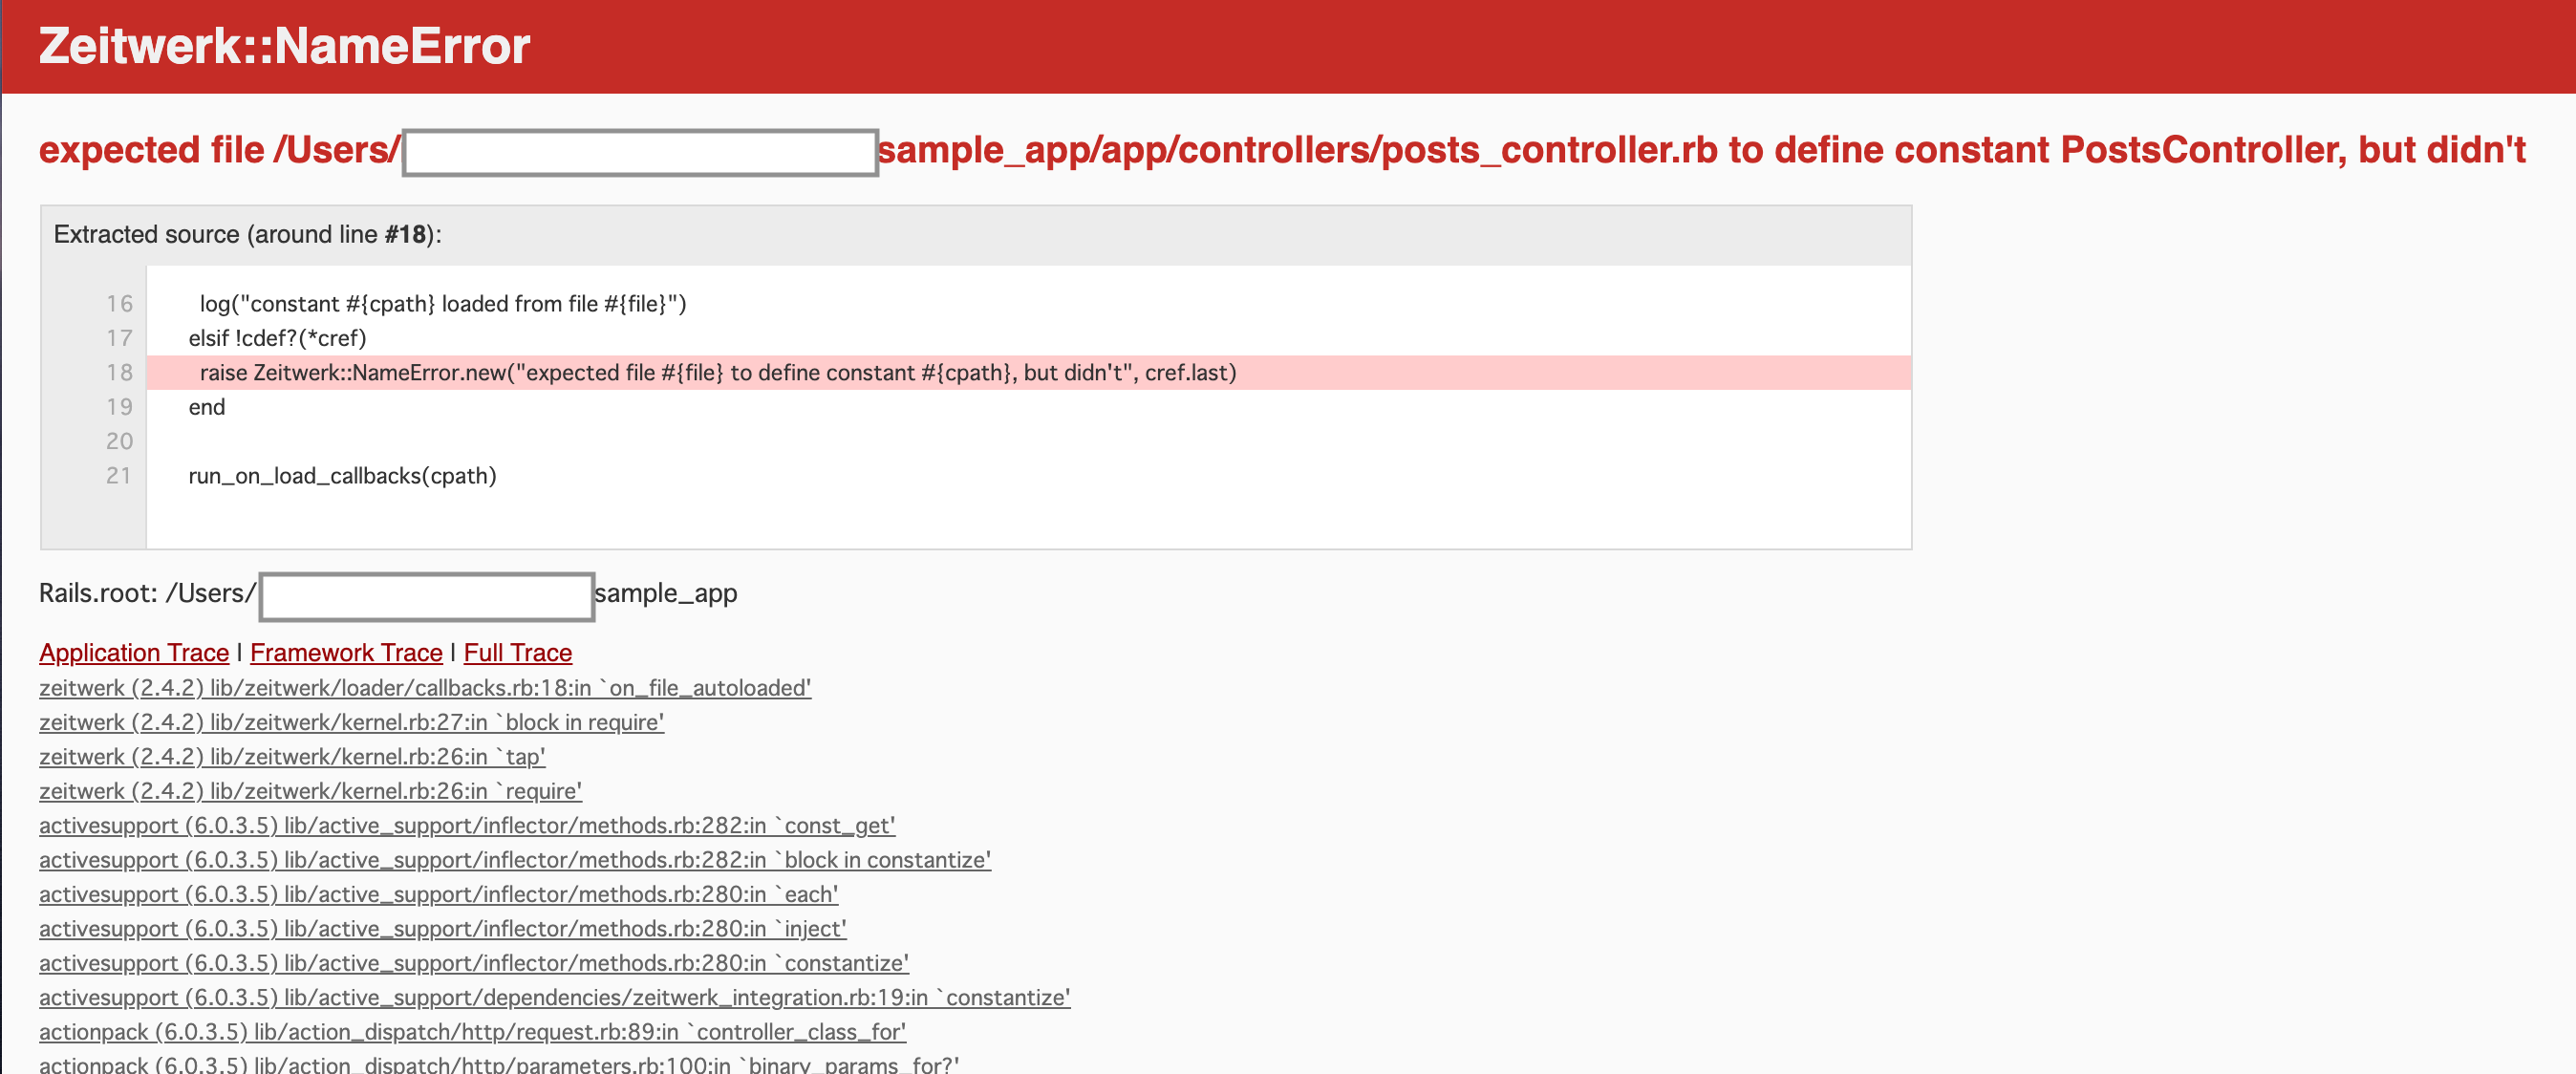Open trace methods.rb:280 in inject
Viewport: 2576px width, 1074px height.
click(443, 929)
